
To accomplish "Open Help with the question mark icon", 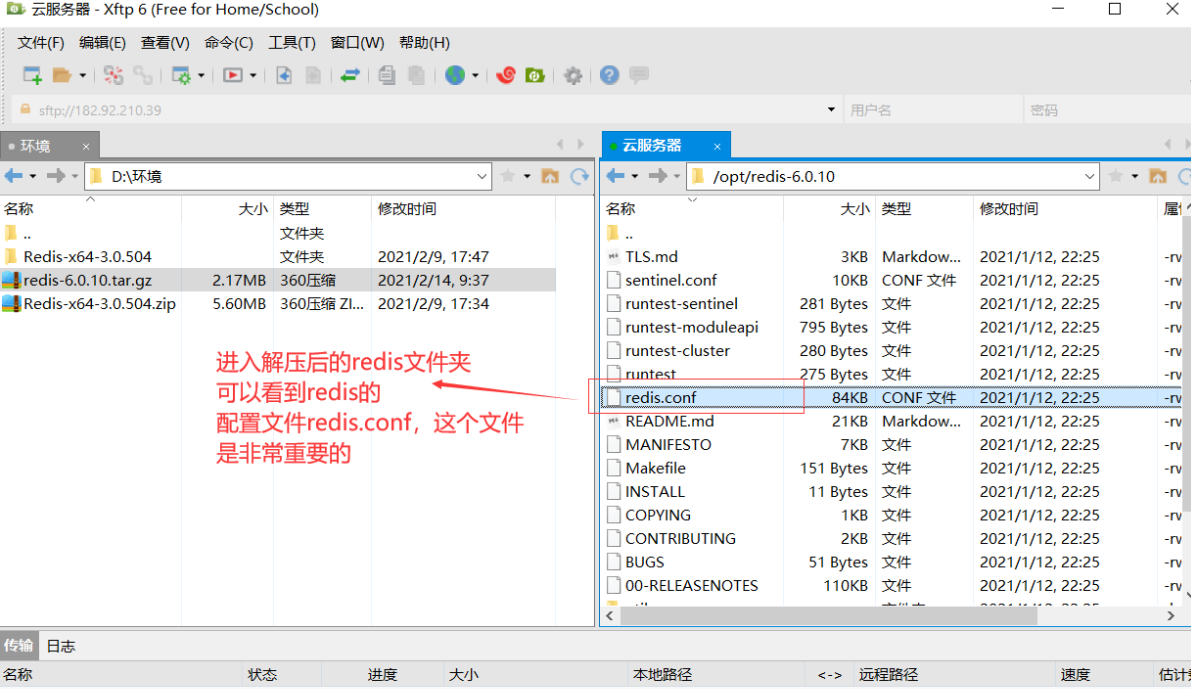I will tap(609, 75).
